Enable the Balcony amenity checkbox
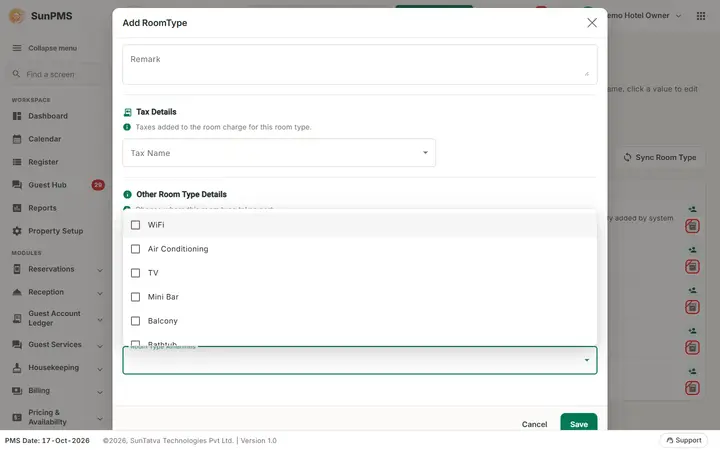The image size is (720, 450). pyautogui.click(x=135, y=321)
